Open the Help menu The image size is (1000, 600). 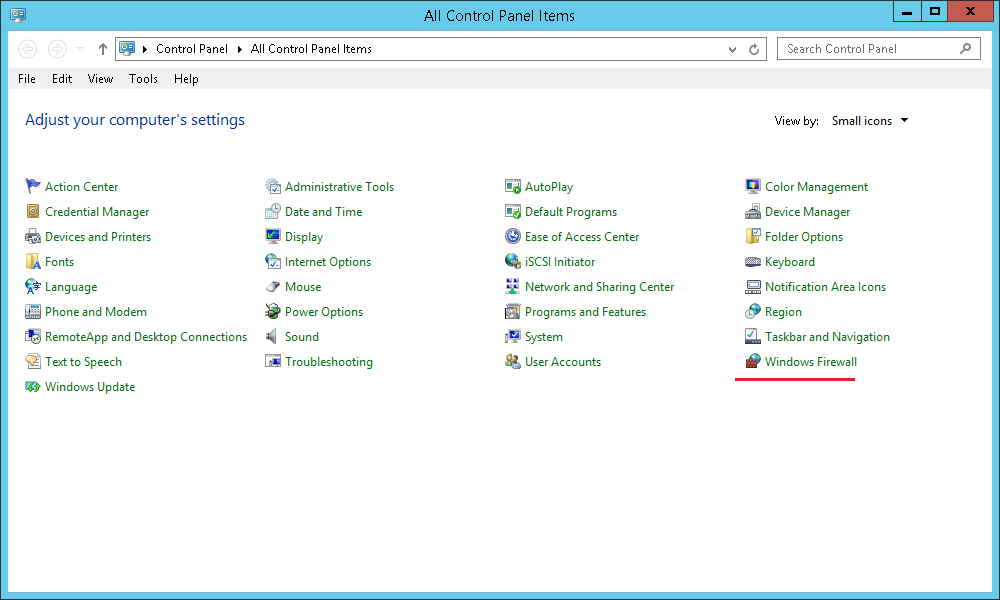186,78
